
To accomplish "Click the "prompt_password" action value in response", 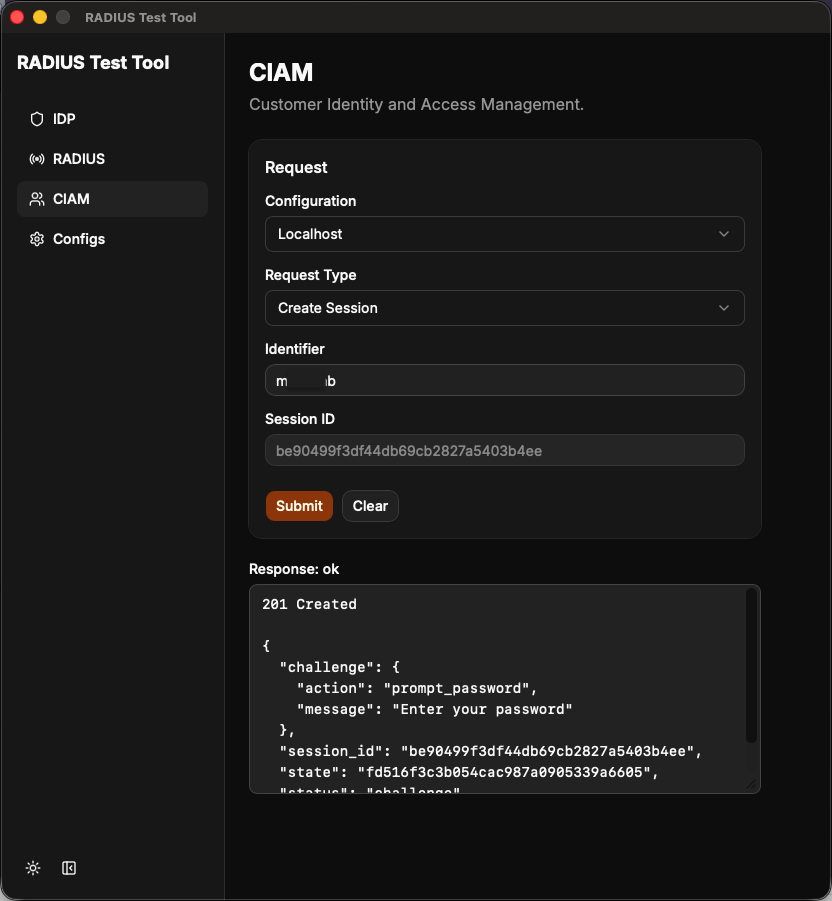I will pos(456,688).
